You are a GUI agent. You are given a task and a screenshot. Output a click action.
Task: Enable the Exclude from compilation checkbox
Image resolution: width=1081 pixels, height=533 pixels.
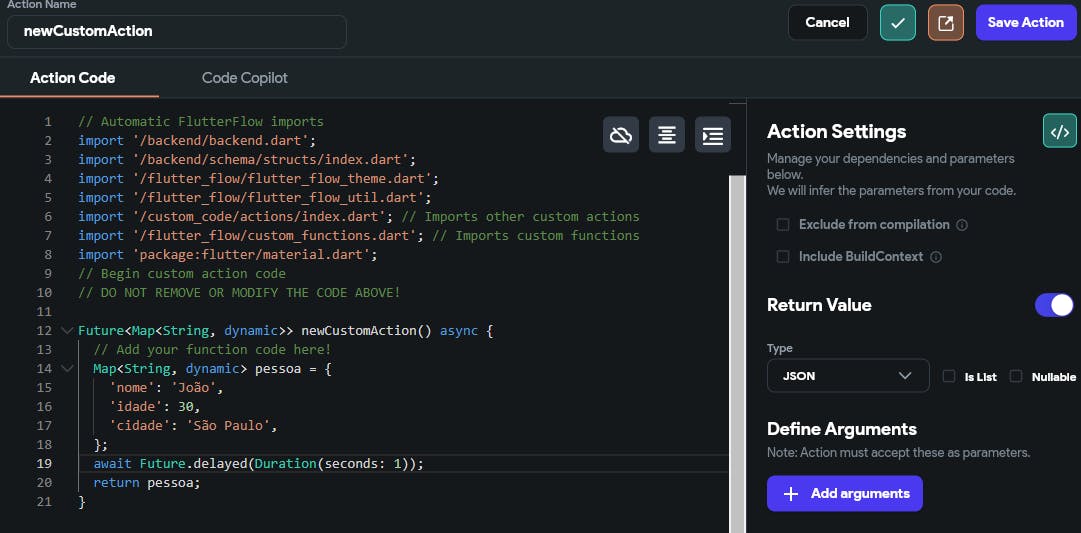point(783,225)
